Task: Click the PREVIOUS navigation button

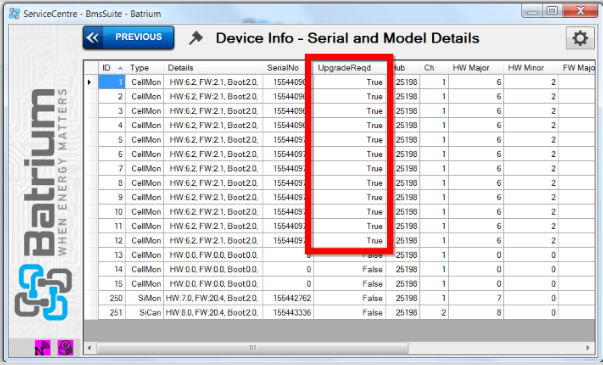Action: point(128,37)
